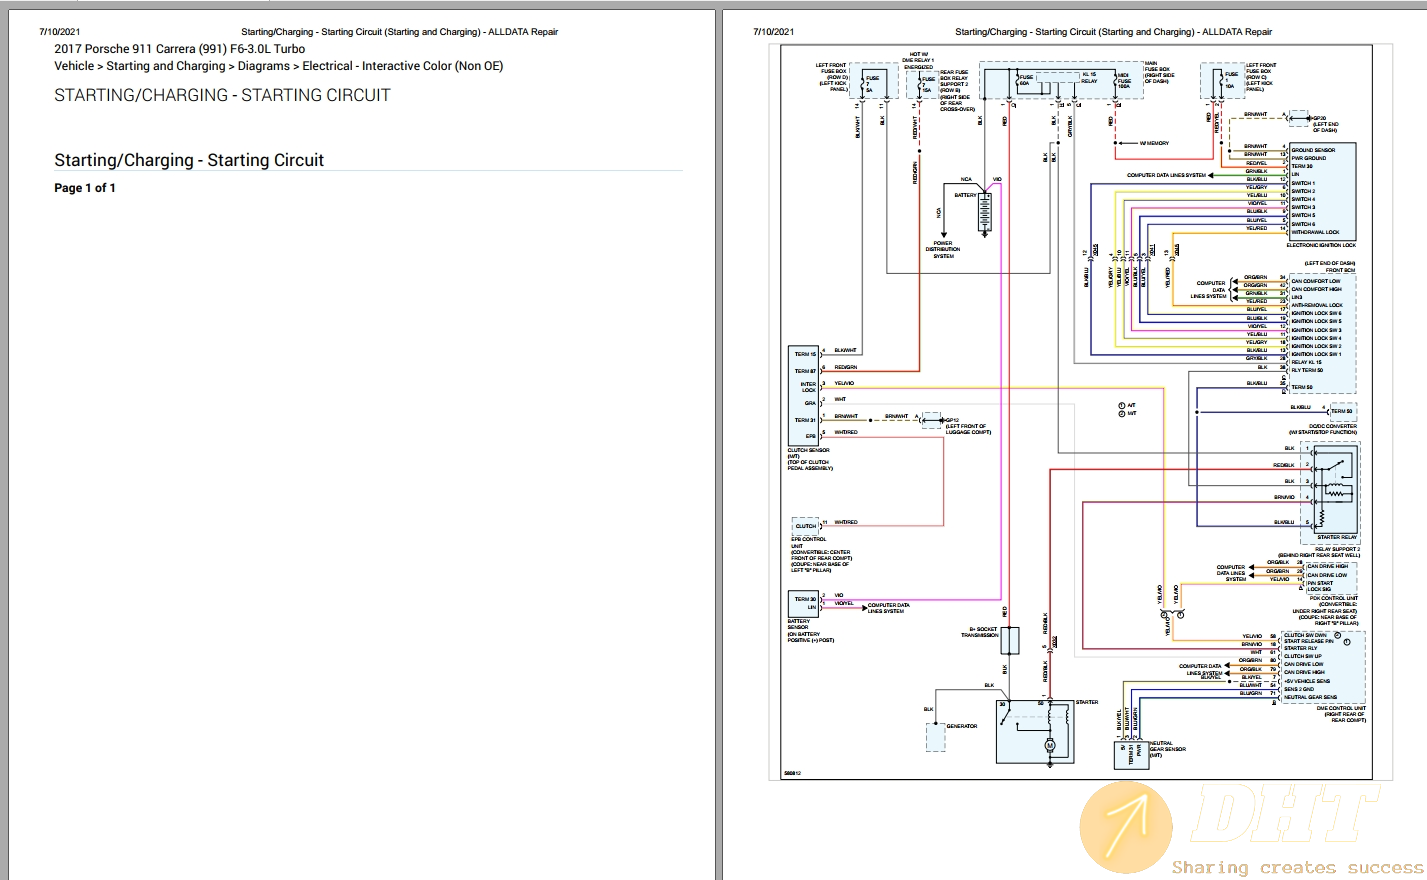Screen dimensions: 1427x880
Task: Click the 'EPB CONTROL UNIT' label
Action: (x=808, y=542)
